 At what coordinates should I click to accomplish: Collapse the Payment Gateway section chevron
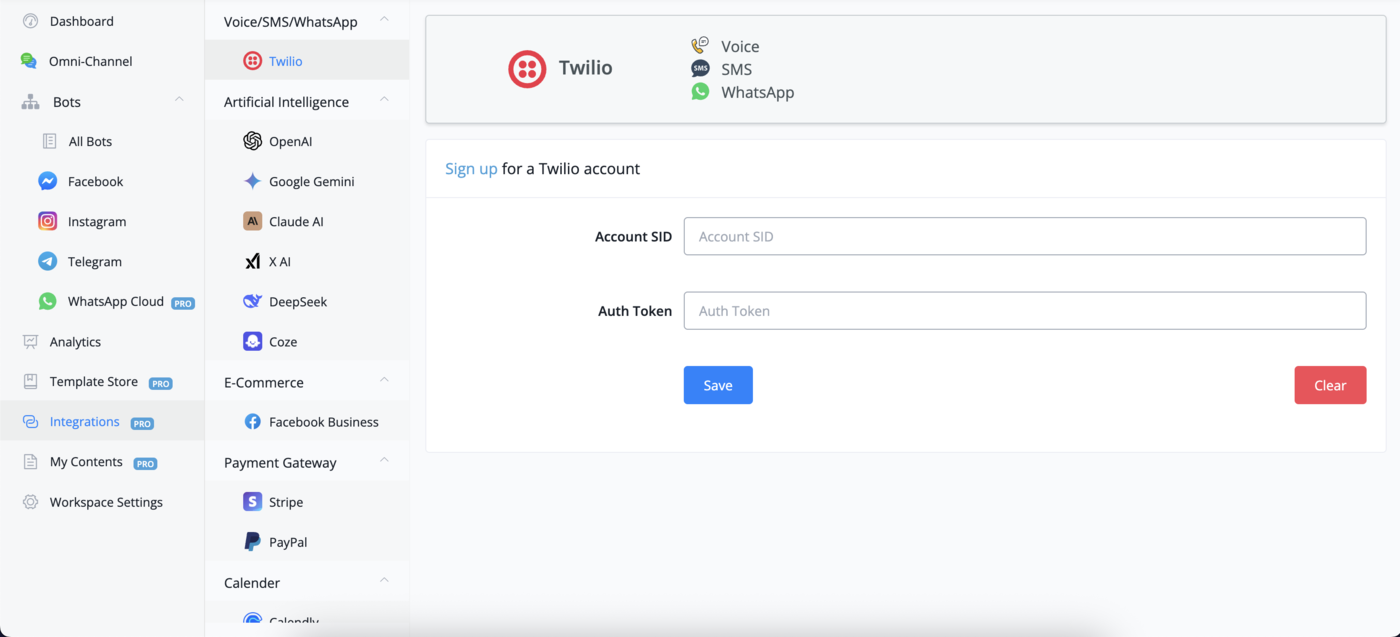click(x=384, y=460)
